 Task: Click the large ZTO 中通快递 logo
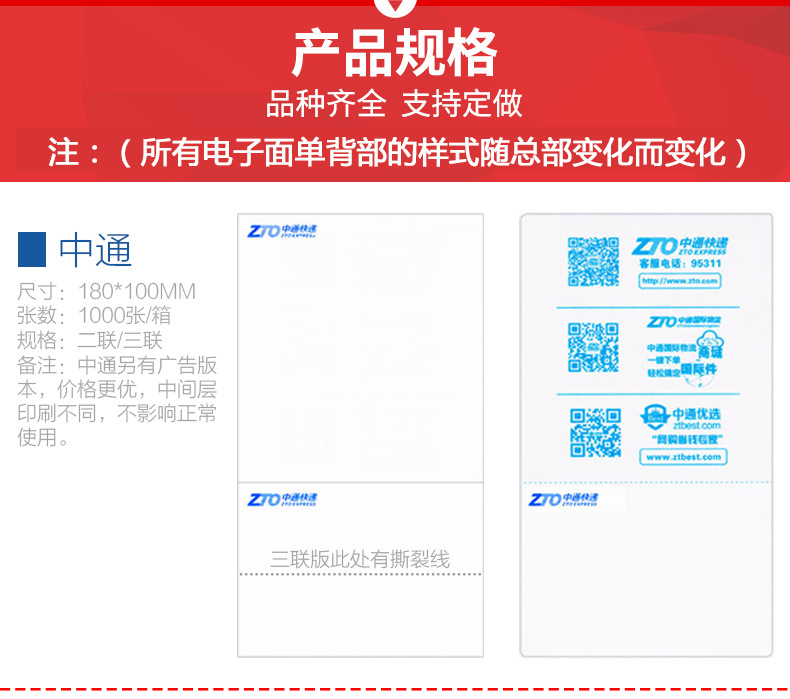[x=680, y=246]
